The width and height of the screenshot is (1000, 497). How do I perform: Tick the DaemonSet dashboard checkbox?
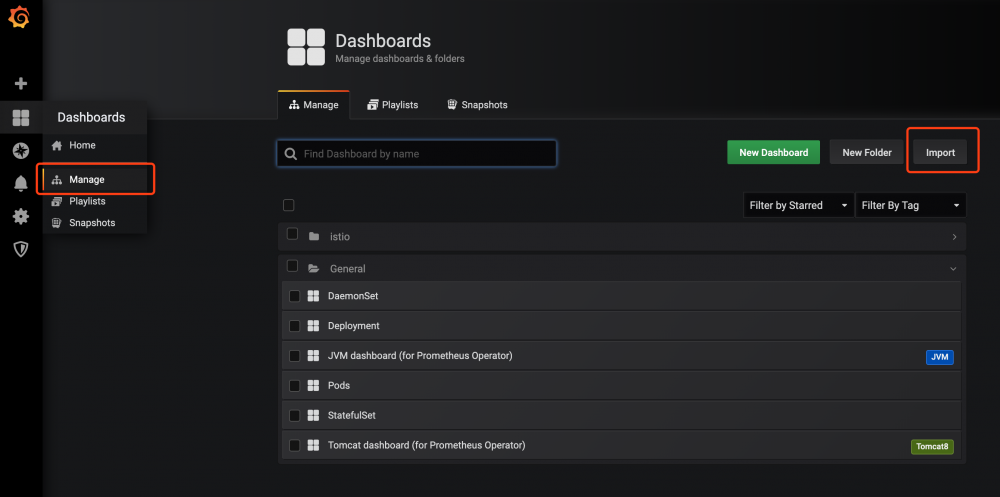(x=295, y=296)
